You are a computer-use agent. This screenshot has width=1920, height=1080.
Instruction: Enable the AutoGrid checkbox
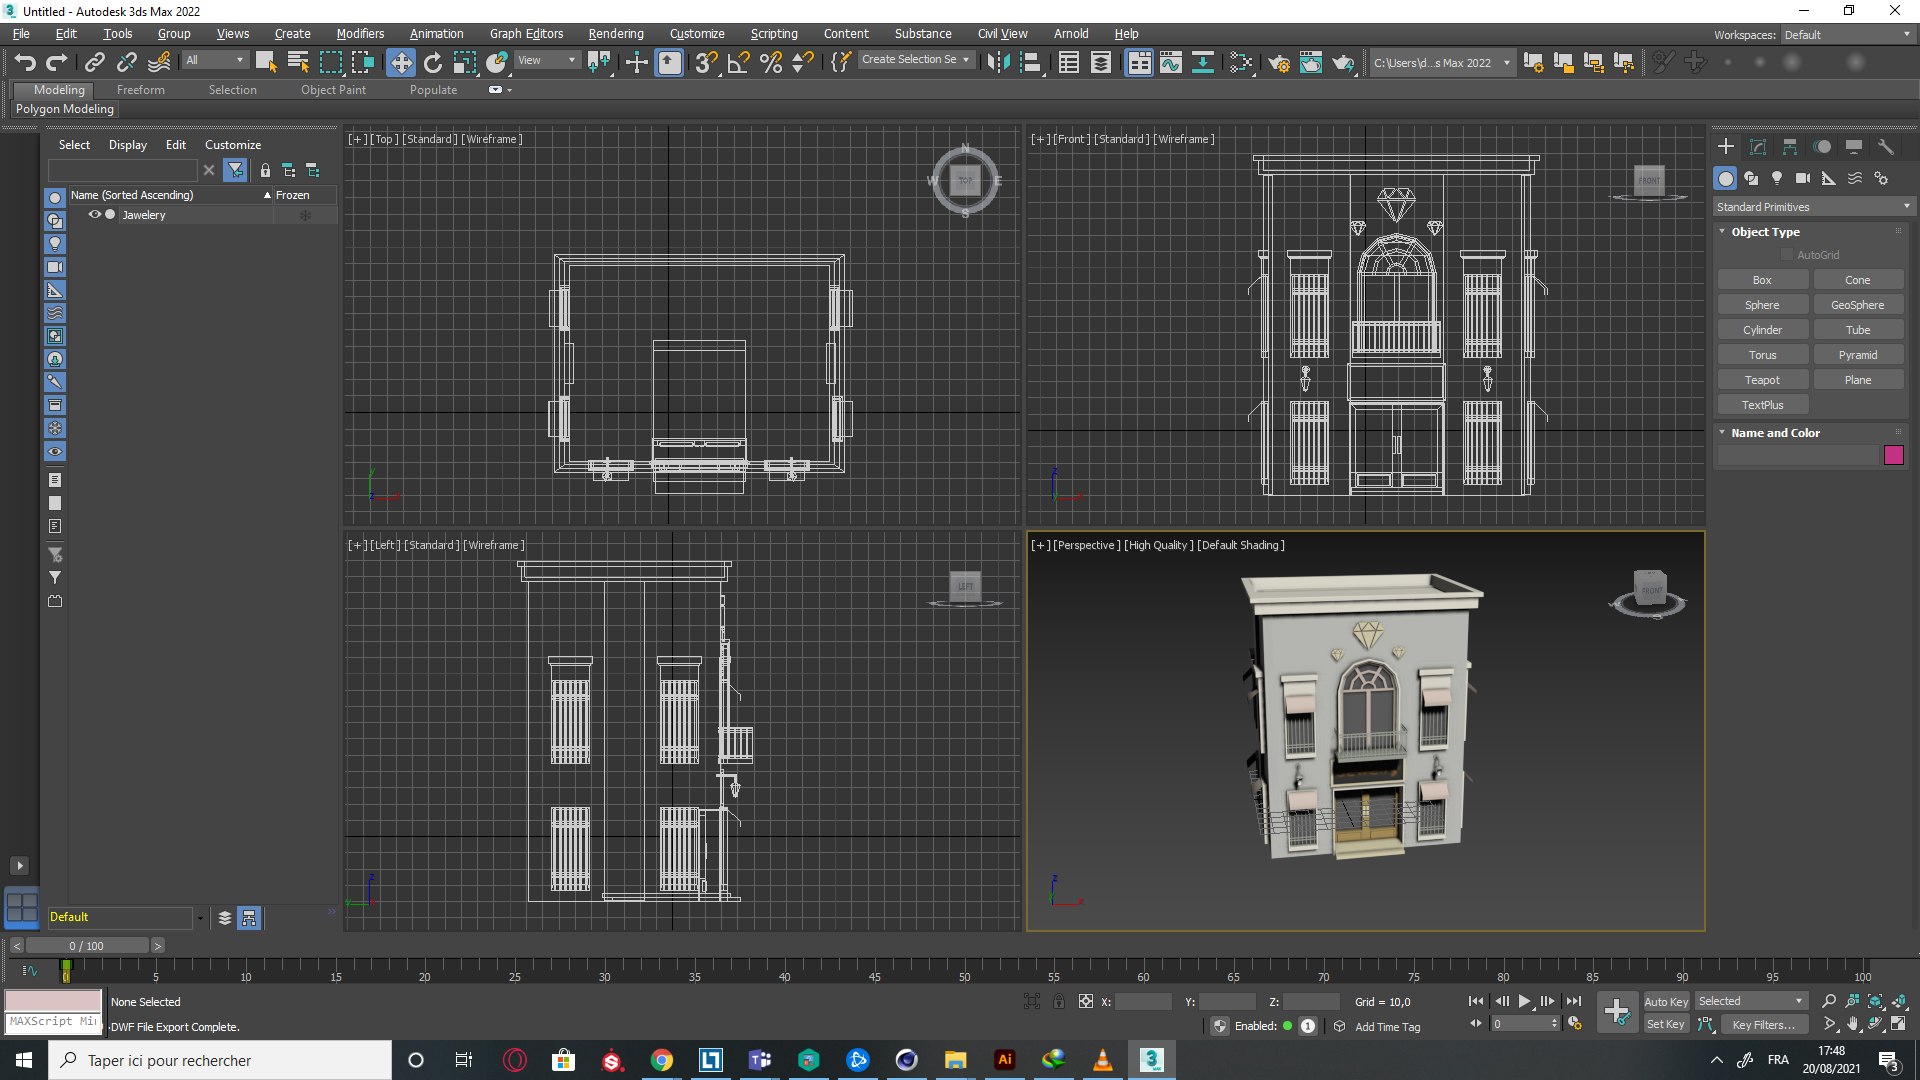tap(1787, 255)
